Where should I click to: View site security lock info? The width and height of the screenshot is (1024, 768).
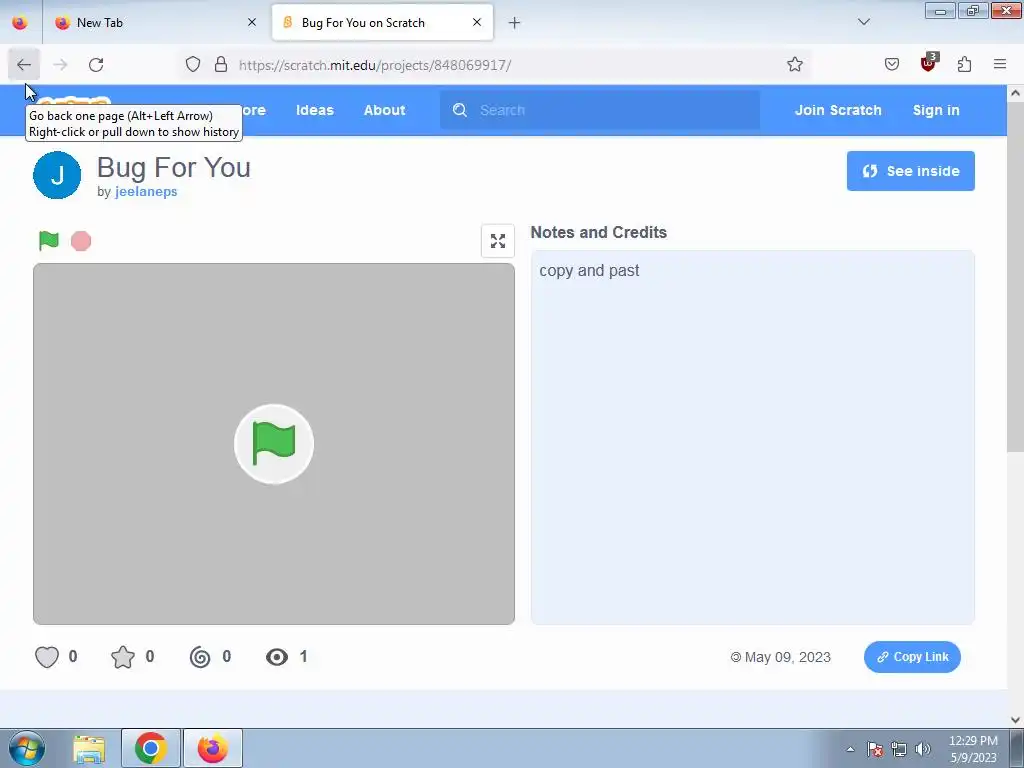[221, 65]
